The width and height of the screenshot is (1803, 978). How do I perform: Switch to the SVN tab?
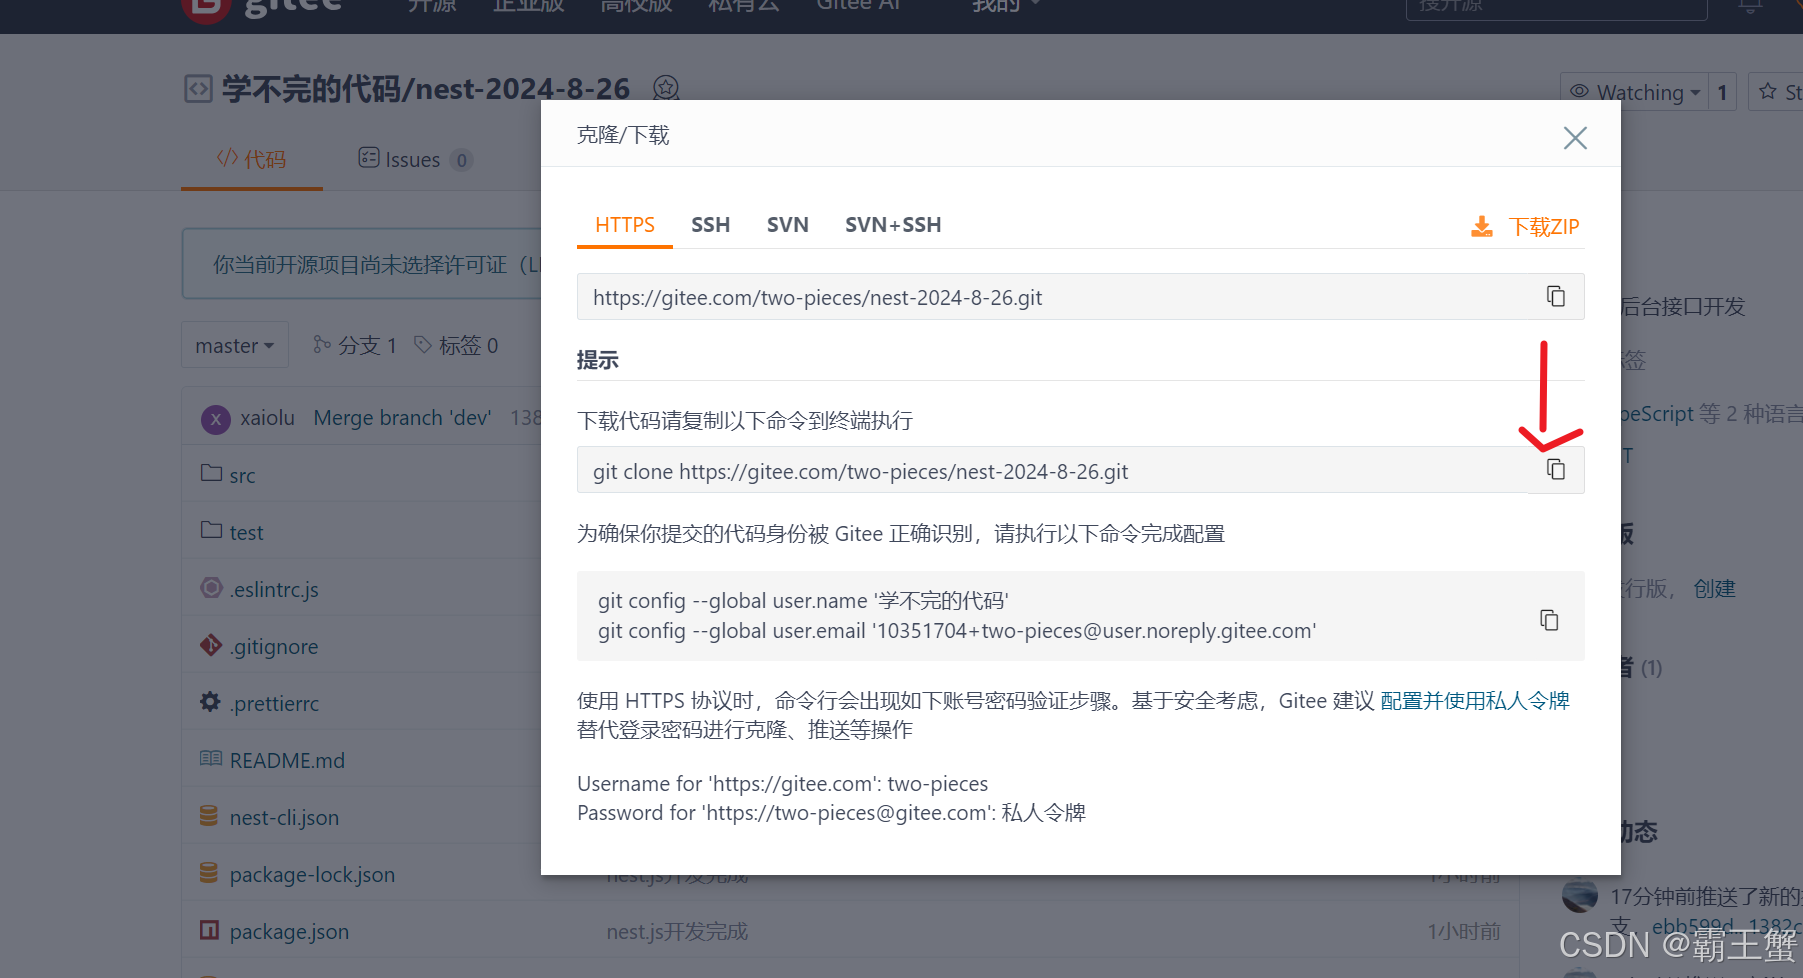click(x=788, y=225)
